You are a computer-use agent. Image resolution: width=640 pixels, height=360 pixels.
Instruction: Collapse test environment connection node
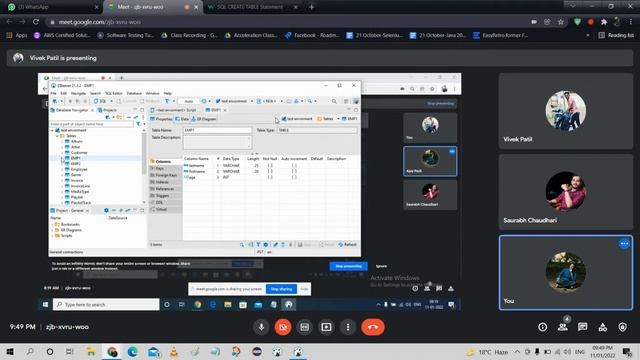pyautogui.click(x=52, y=130)
